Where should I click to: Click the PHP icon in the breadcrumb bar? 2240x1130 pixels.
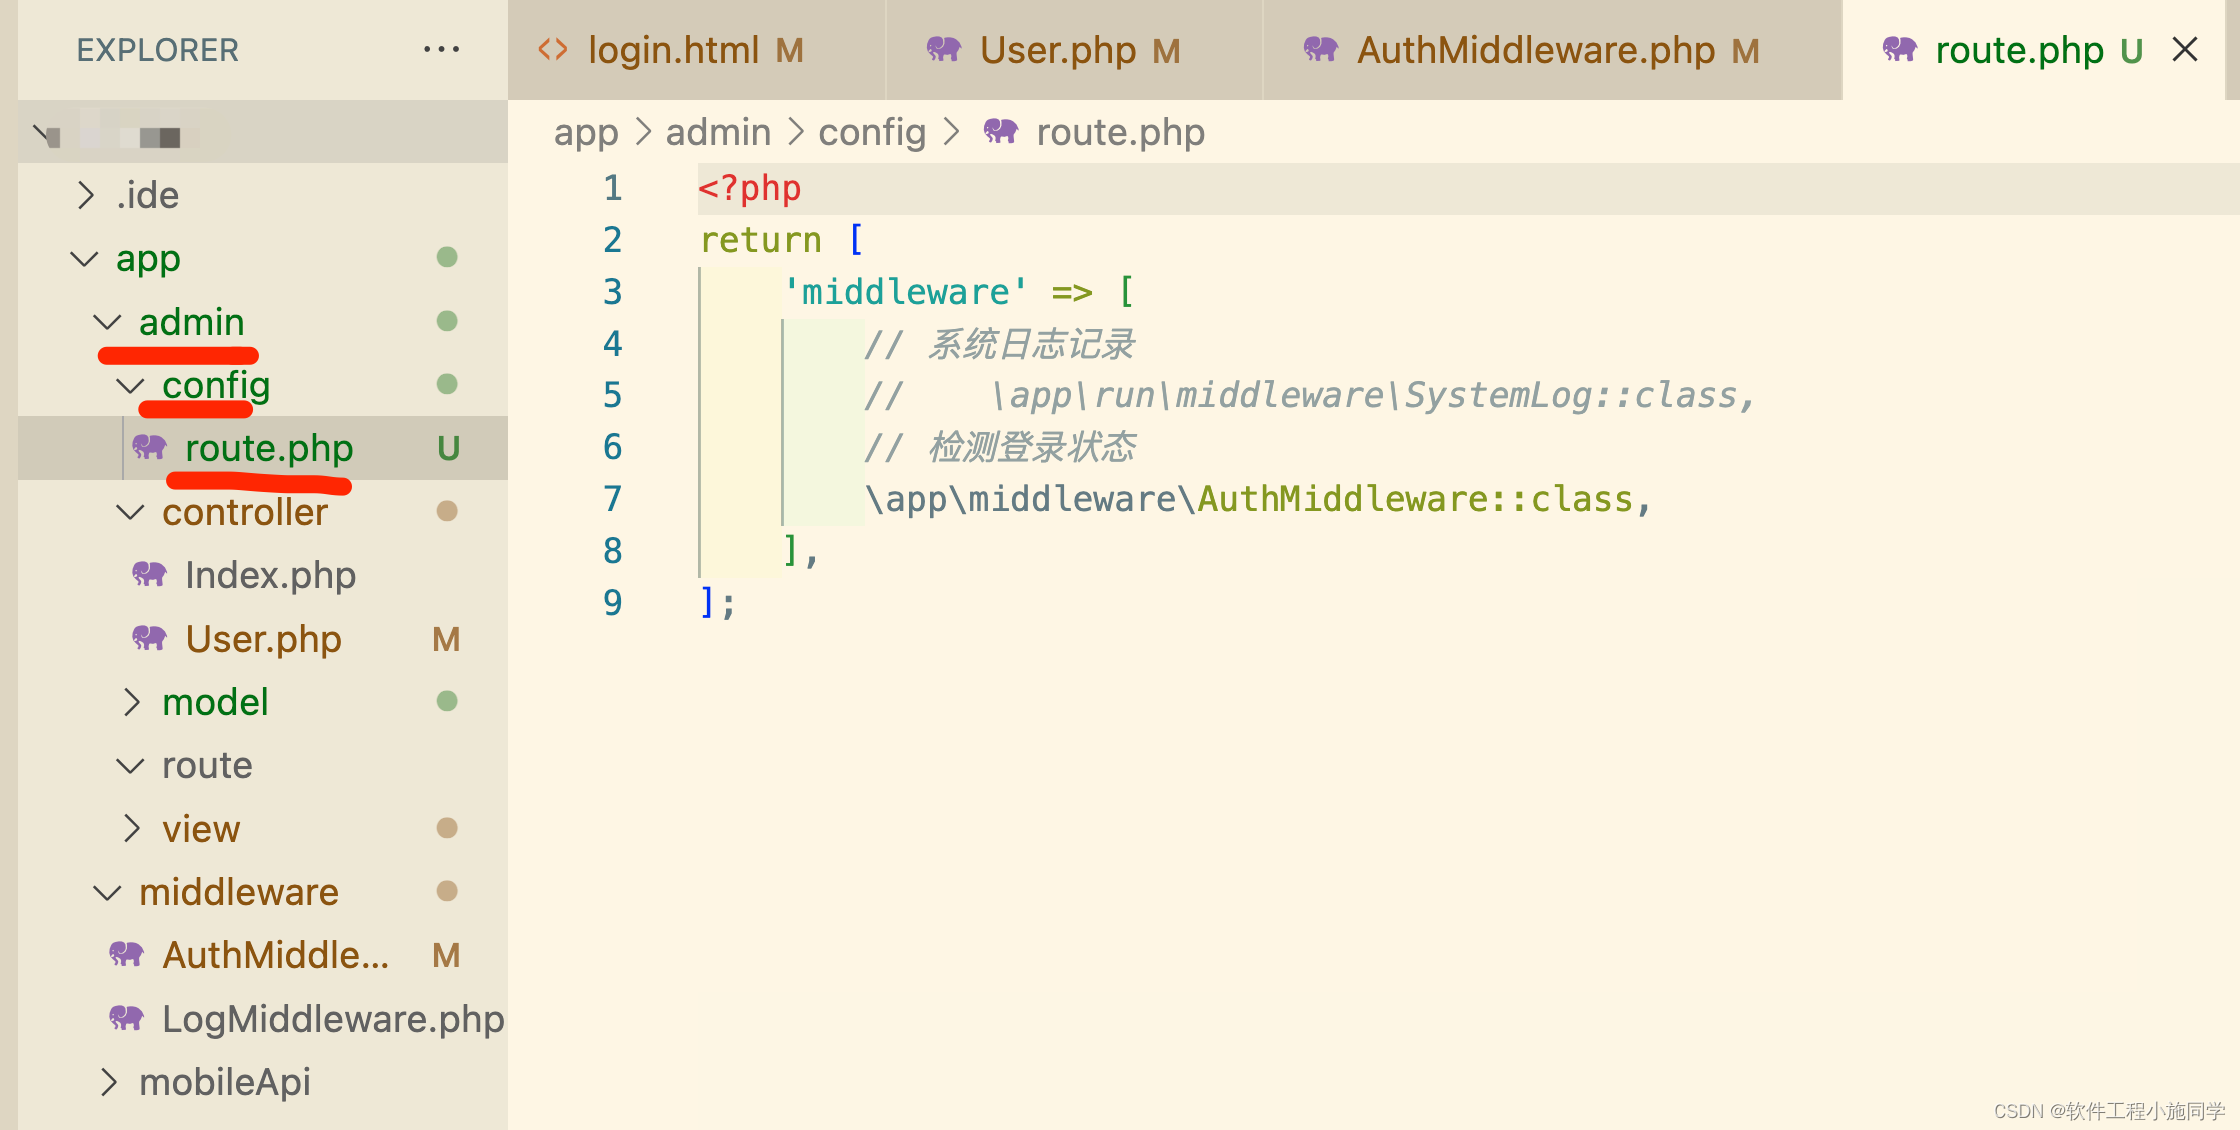(x=999, y=131)
